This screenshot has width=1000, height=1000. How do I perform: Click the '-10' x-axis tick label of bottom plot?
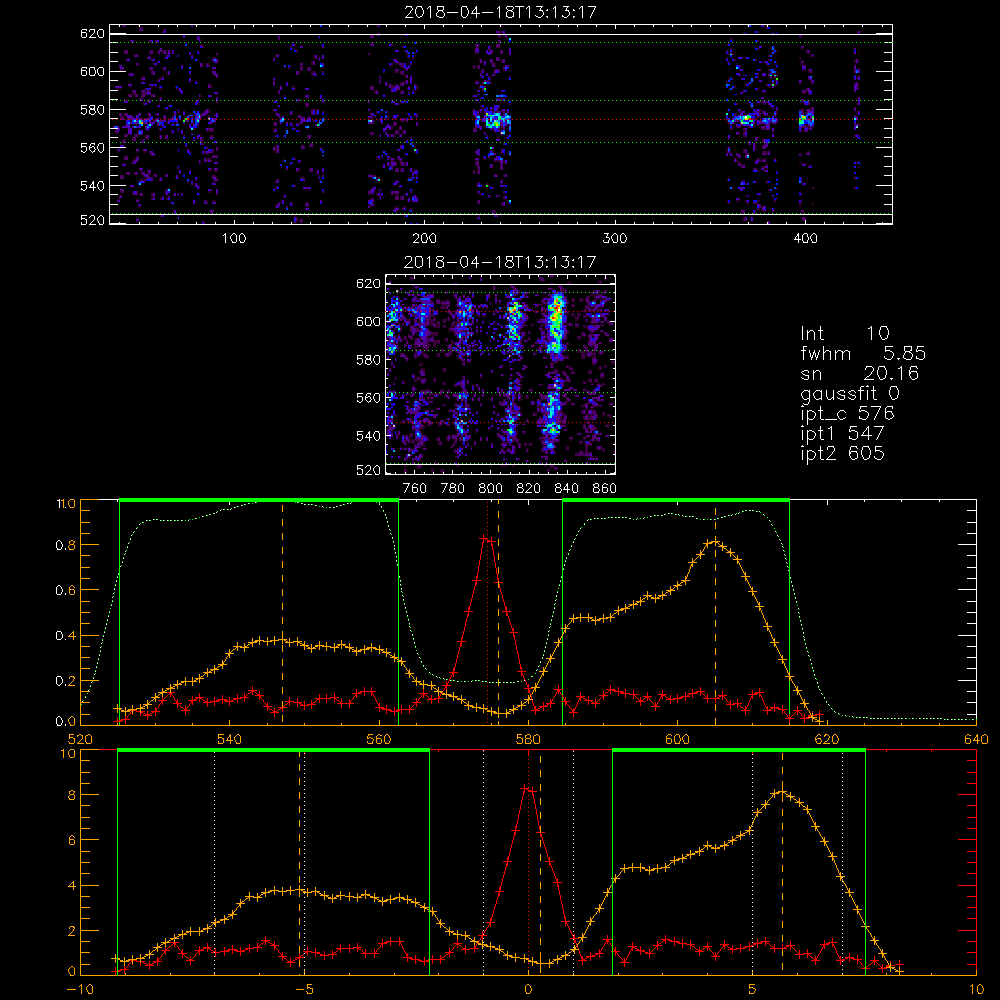[80, 989]
